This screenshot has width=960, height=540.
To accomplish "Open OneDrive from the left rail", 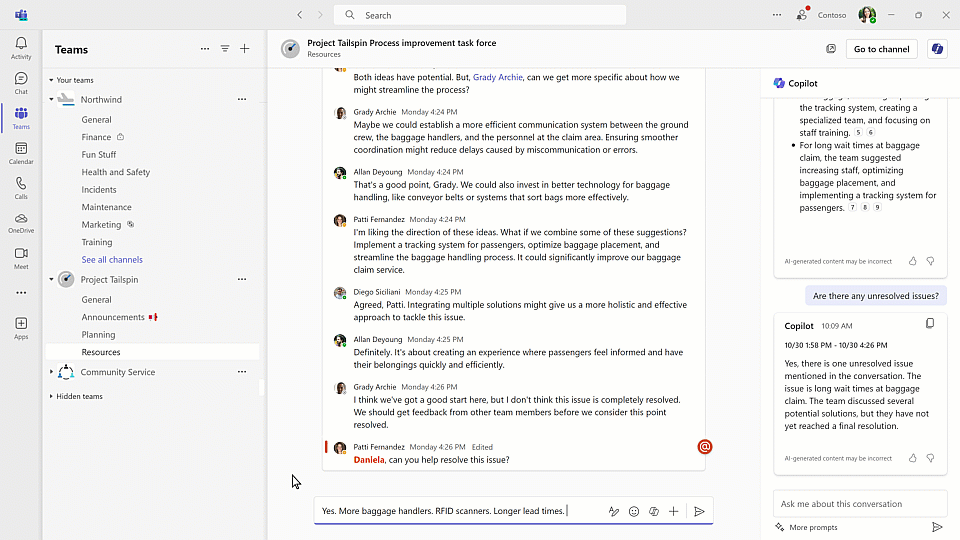I will [21, 223].
